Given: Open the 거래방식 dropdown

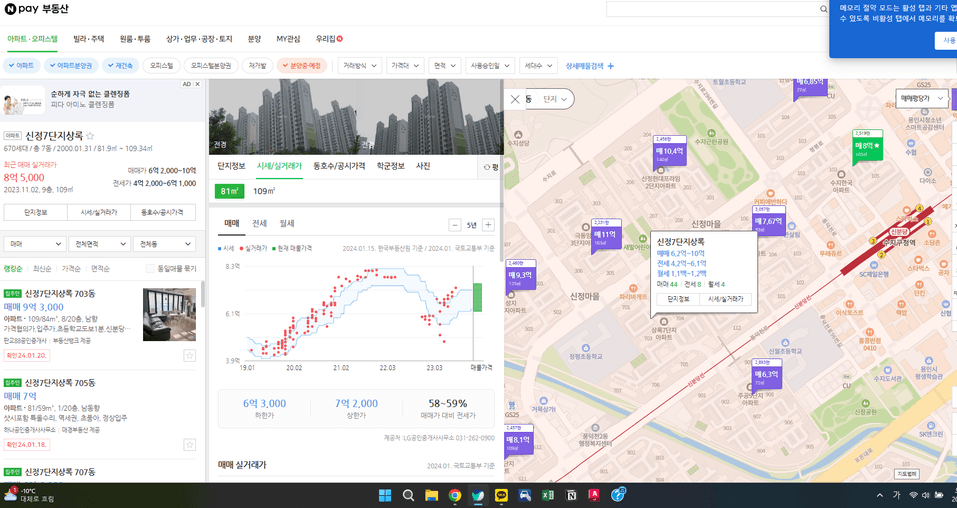Looking at the screenshot, I should (x=360, y=65).
